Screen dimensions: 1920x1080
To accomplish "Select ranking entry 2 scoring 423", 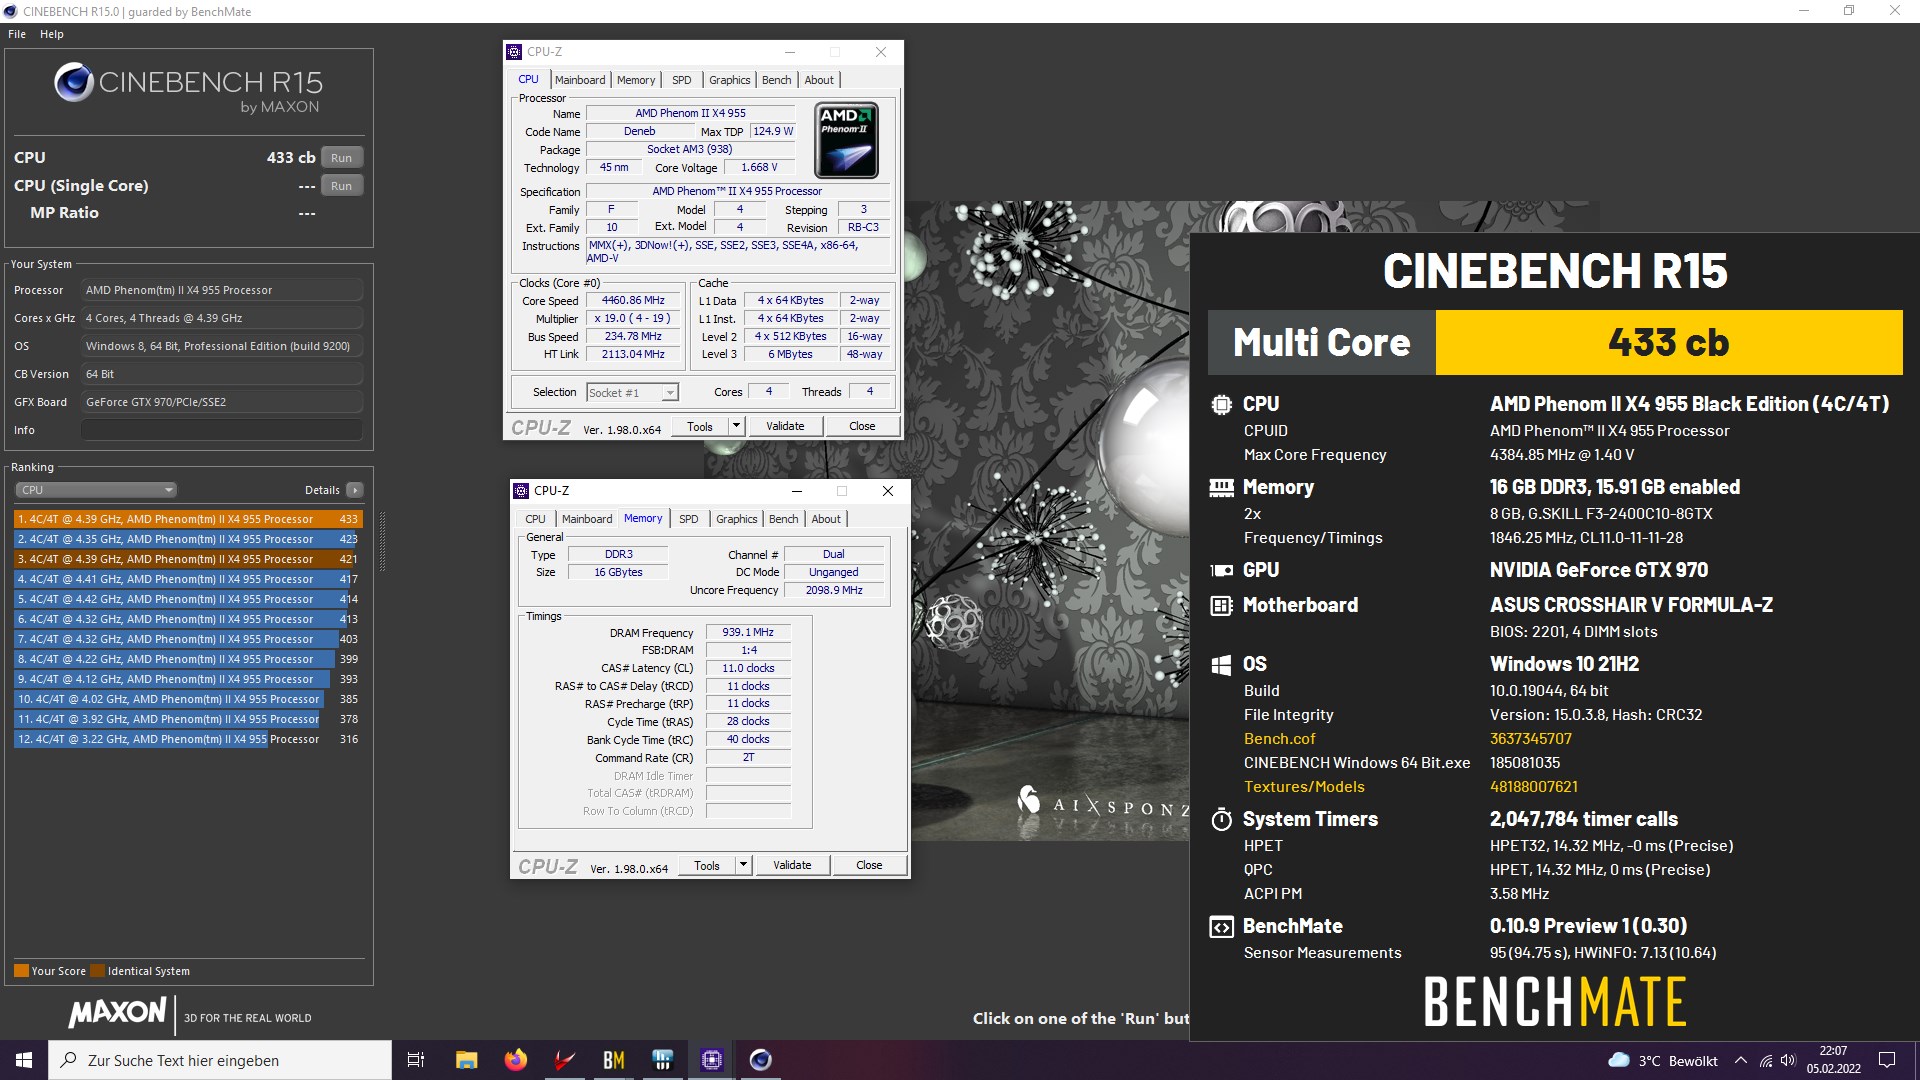I will point(187,539).
